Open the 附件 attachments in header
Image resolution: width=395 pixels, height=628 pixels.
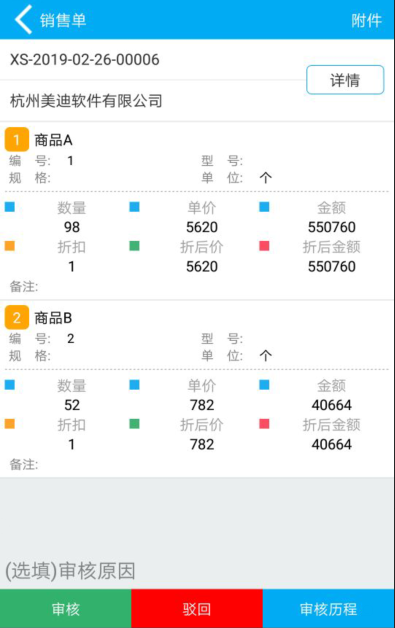(x=366, y=20)
